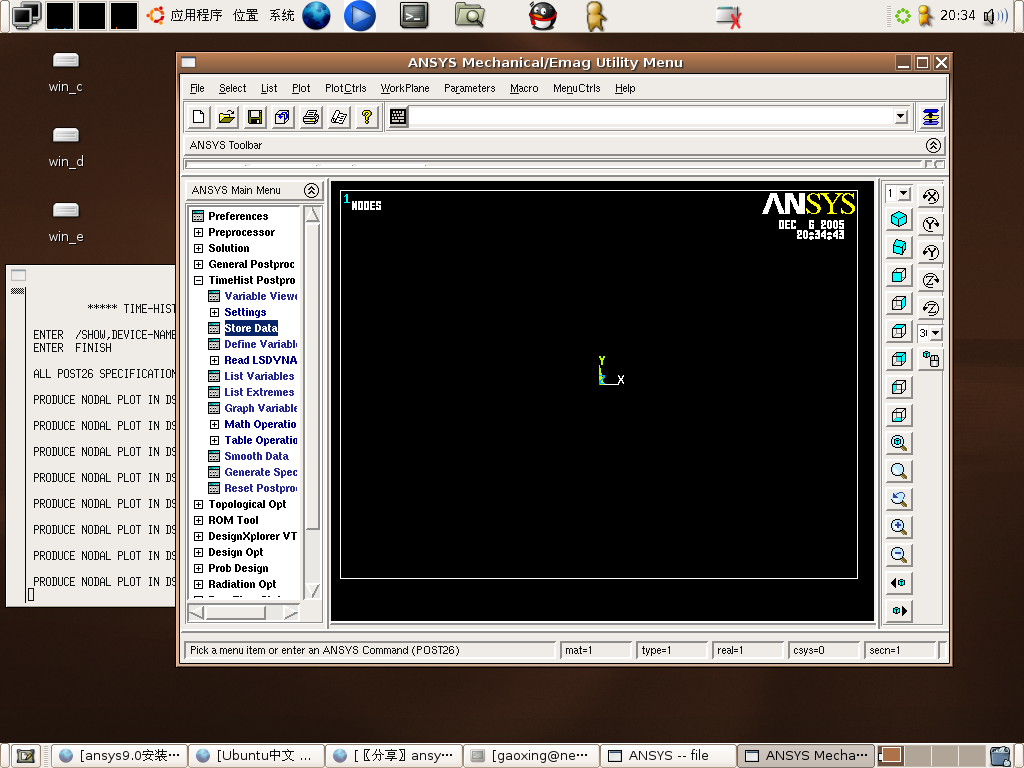The height and width of the screenshot is (768, 1024).
Task: Click the main menu horizontal scrollbar thumb
Action: 235,613
